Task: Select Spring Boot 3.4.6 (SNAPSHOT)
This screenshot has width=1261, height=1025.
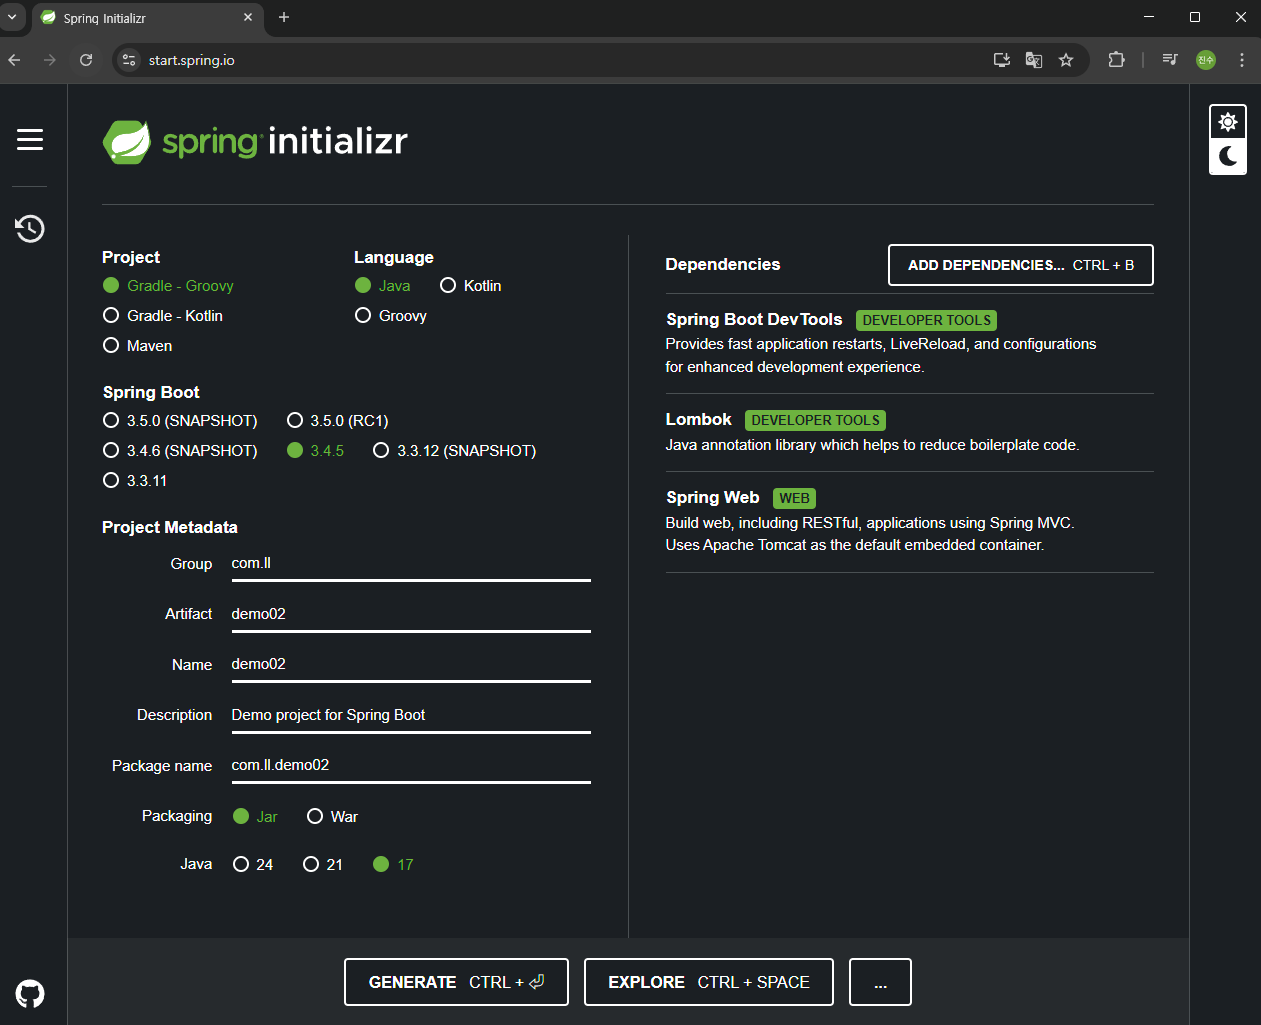Action: (x=180, y=451)
